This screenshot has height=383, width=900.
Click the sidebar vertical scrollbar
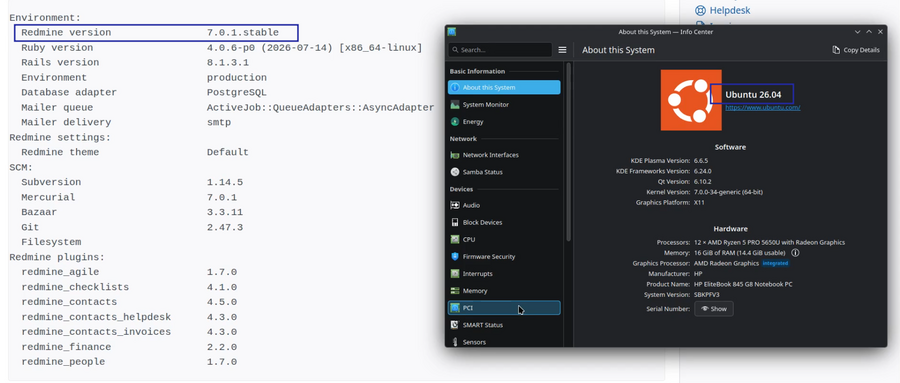click(x=569, y=152)
